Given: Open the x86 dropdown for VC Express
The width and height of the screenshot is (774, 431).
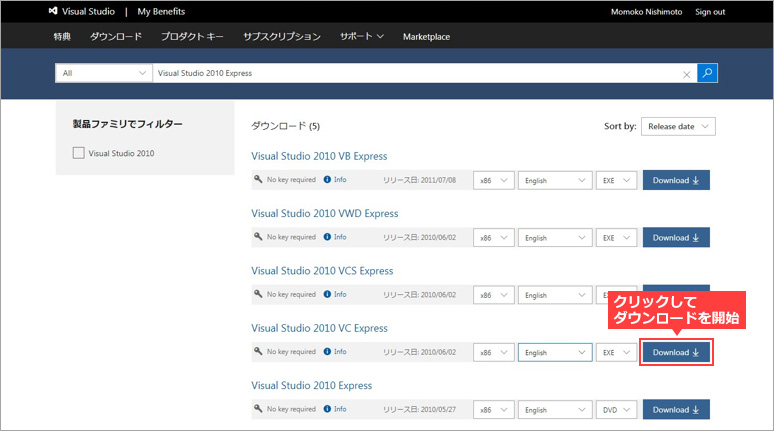Looking at the screenshot, I should pos(494,353).
